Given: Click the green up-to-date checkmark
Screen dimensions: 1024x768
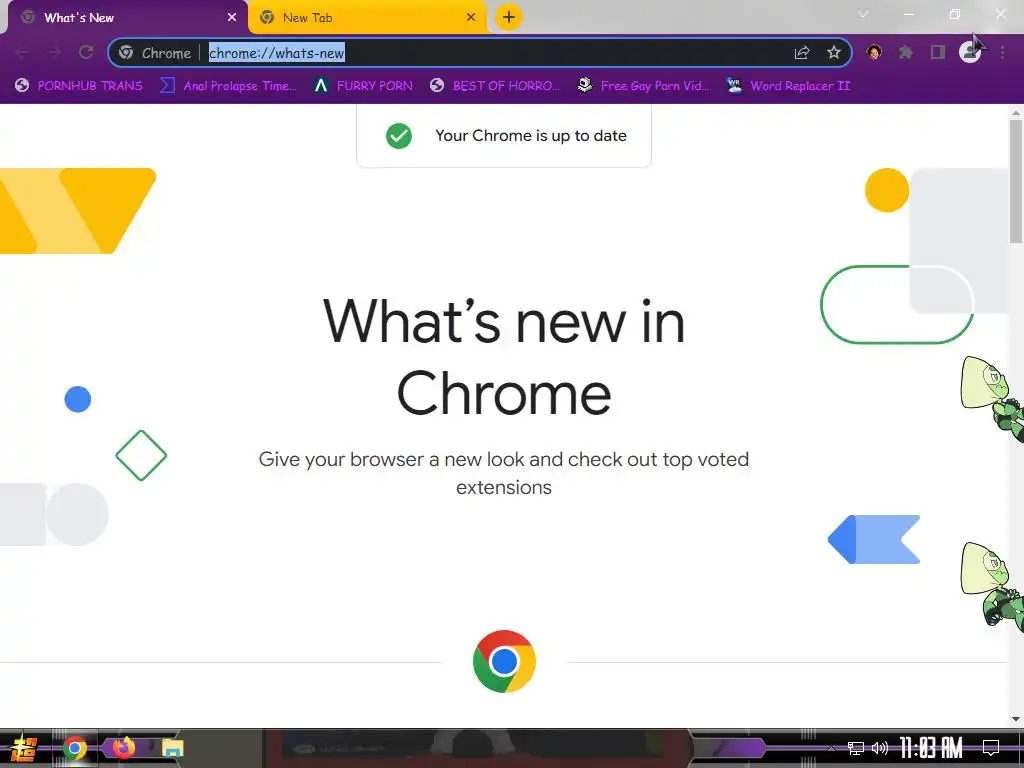Looking at the screenshot, I should [398, 136].
